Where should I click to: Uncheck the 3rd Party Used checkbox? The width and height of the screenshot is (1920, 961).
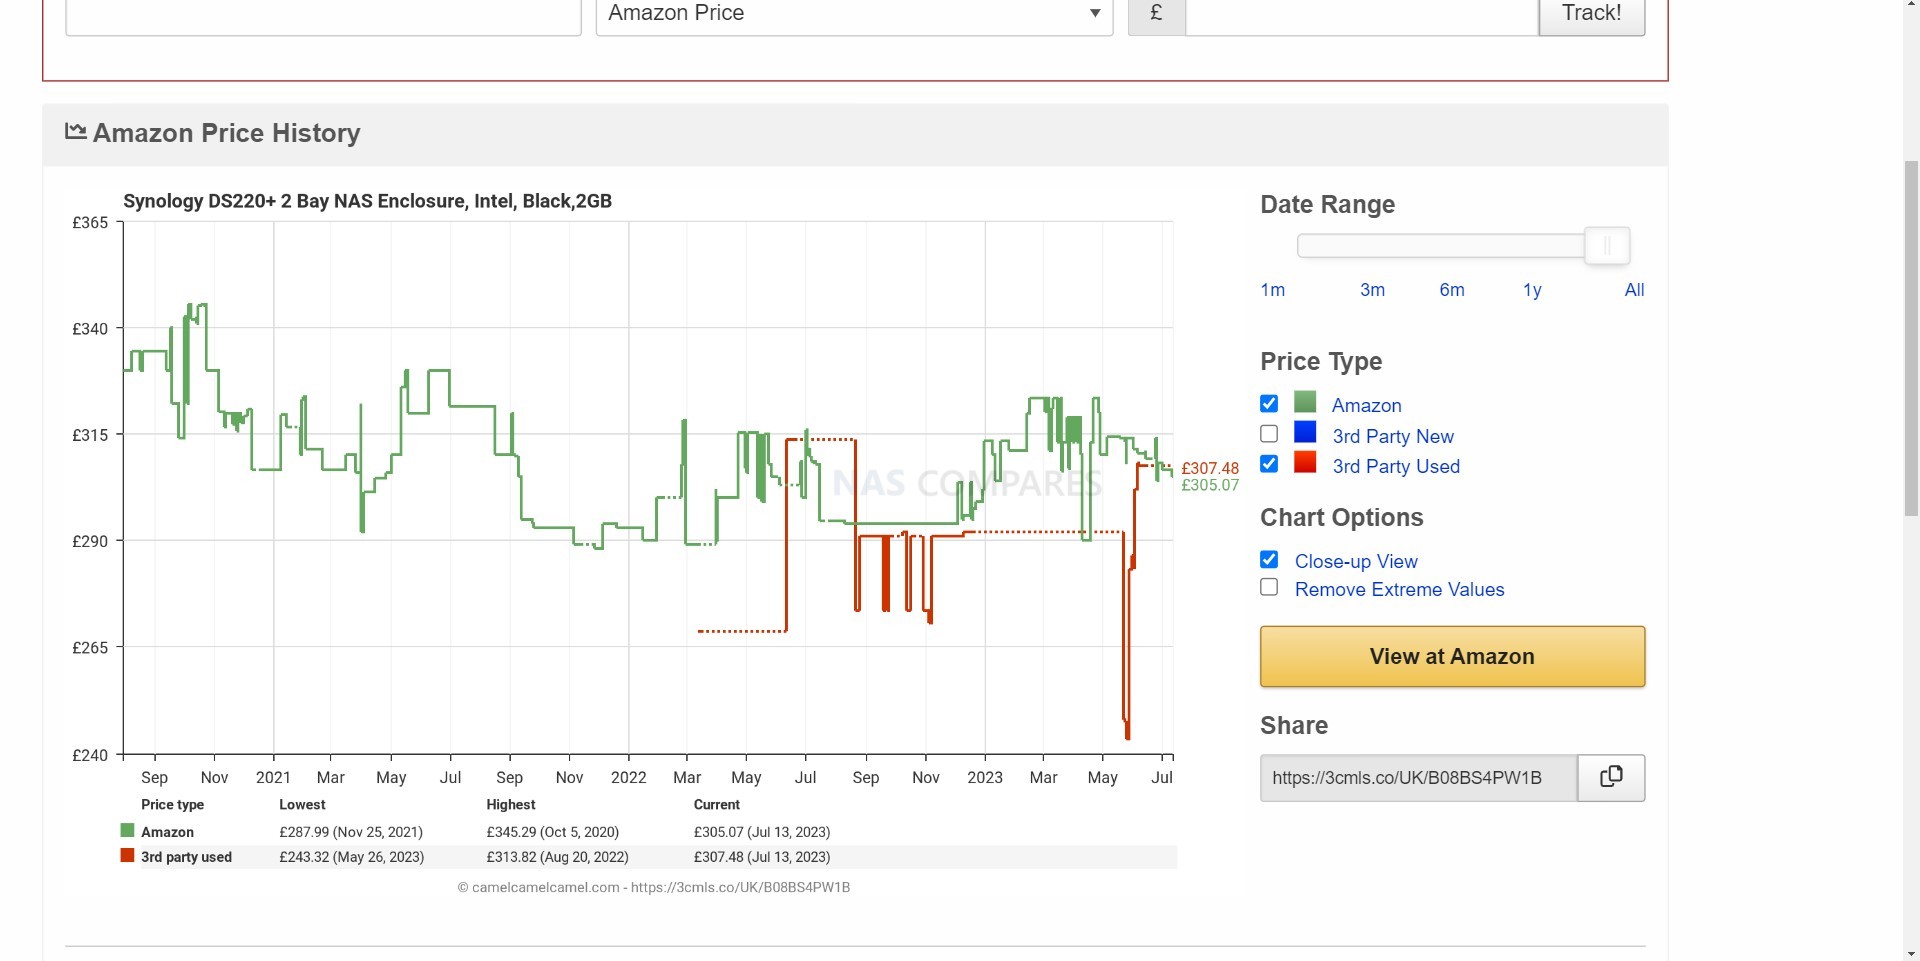1269,463
